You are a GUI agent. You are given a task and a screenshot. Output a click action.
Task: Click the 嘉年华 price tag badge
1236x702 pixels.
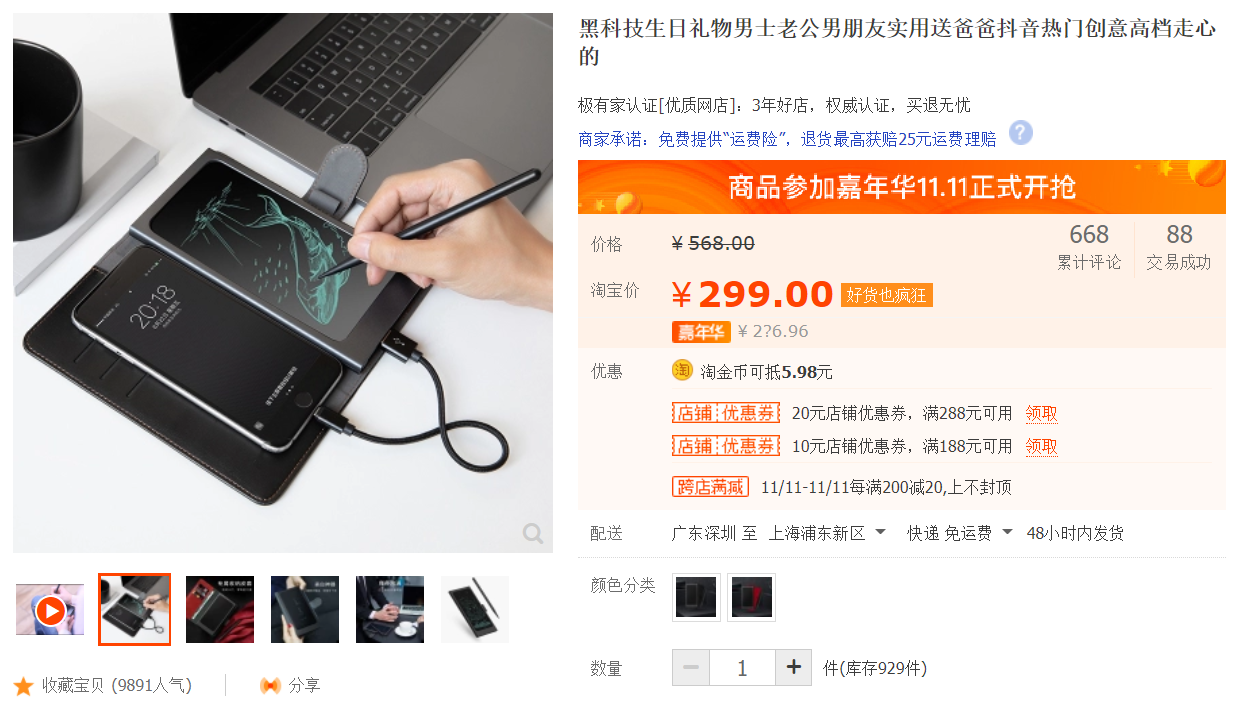701,332
